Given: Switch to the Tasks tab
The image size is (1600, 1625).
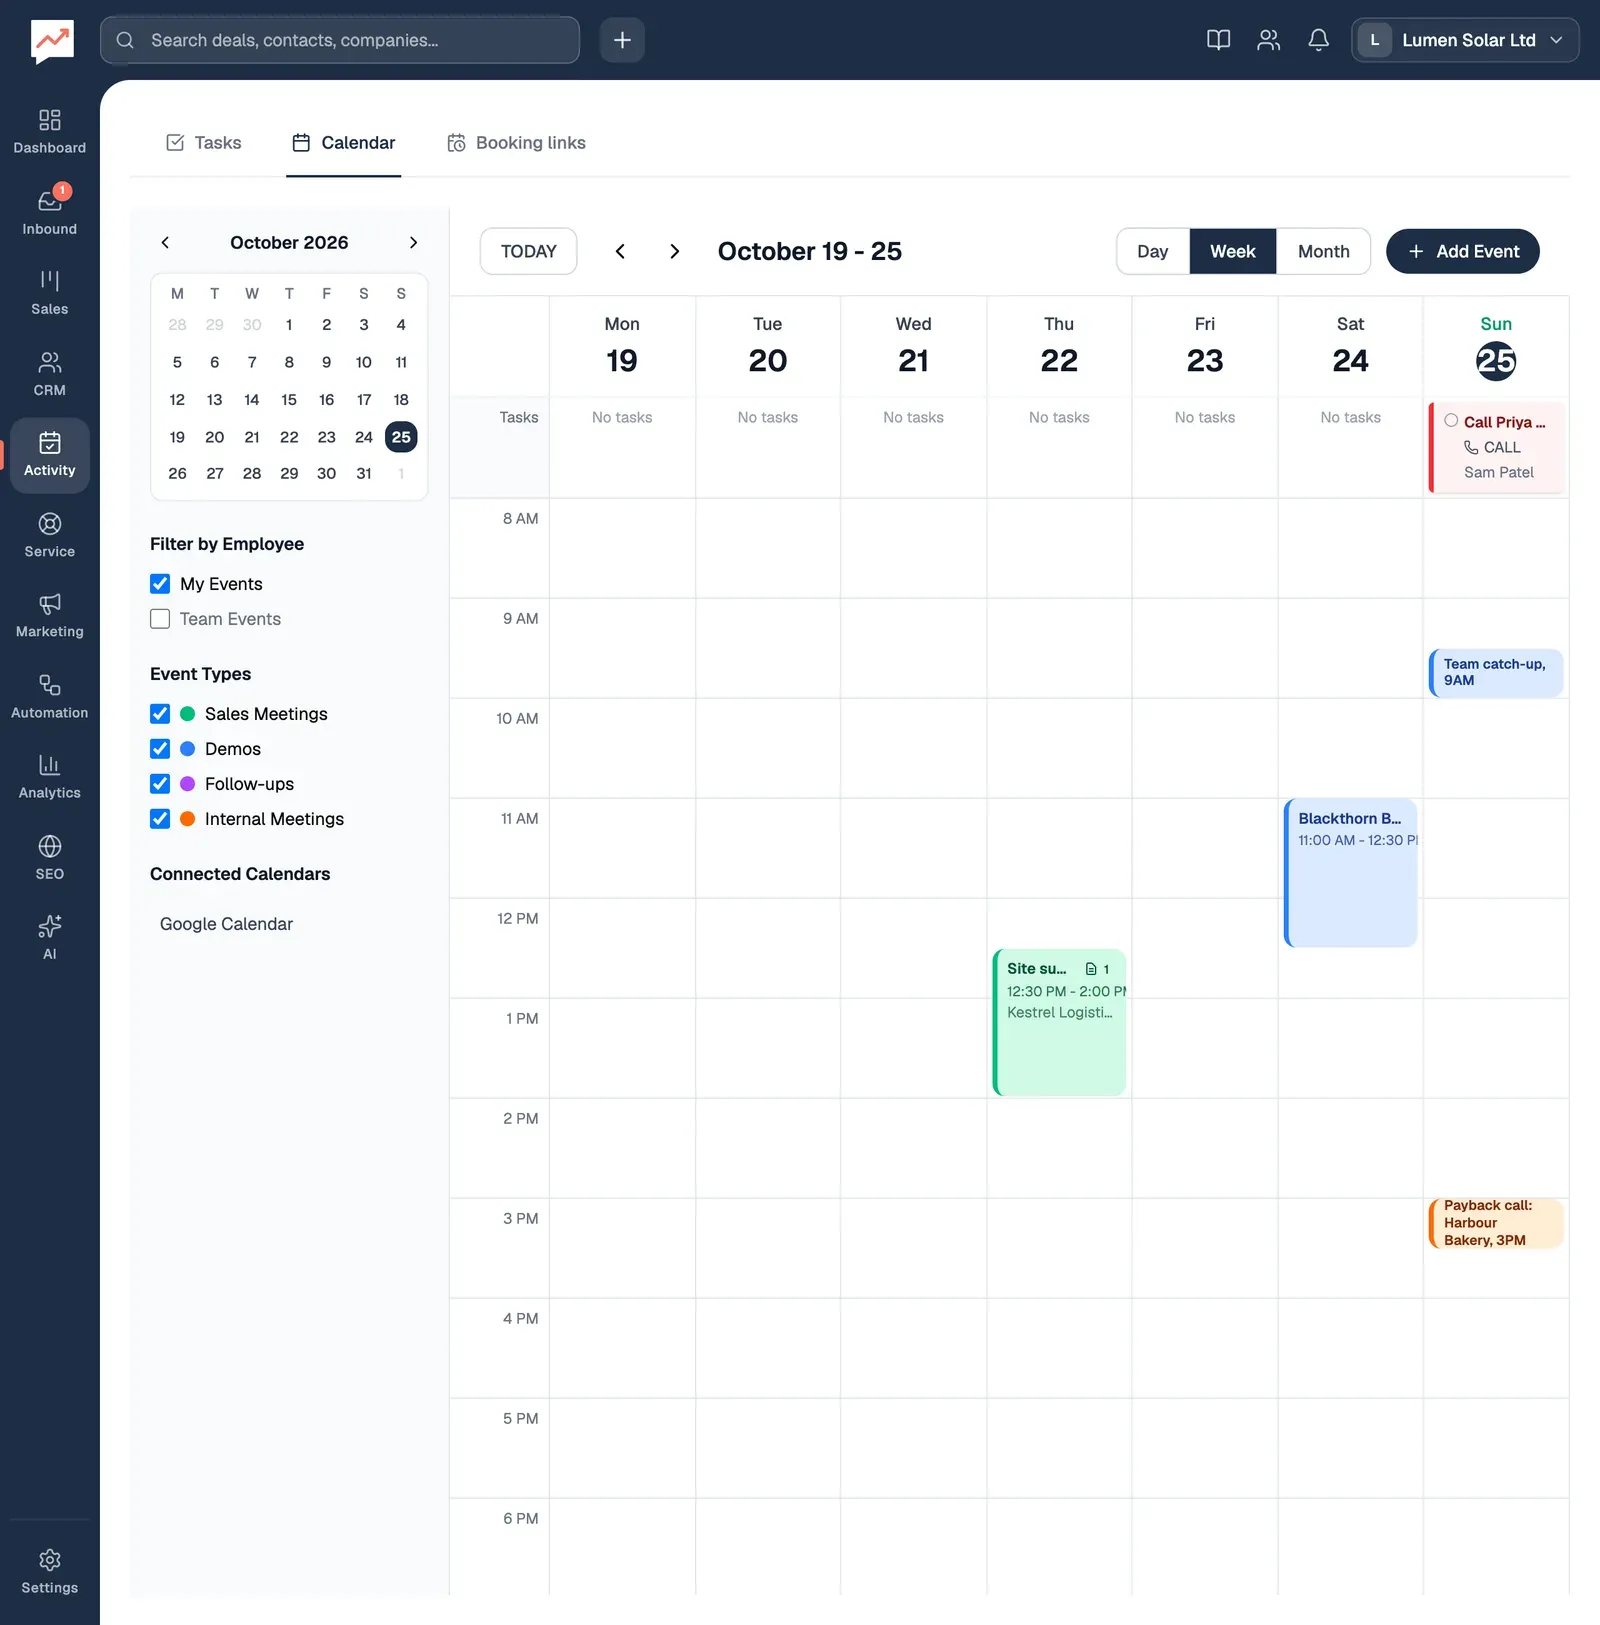Looking at the screenshot, I should [x=204, y=143].
